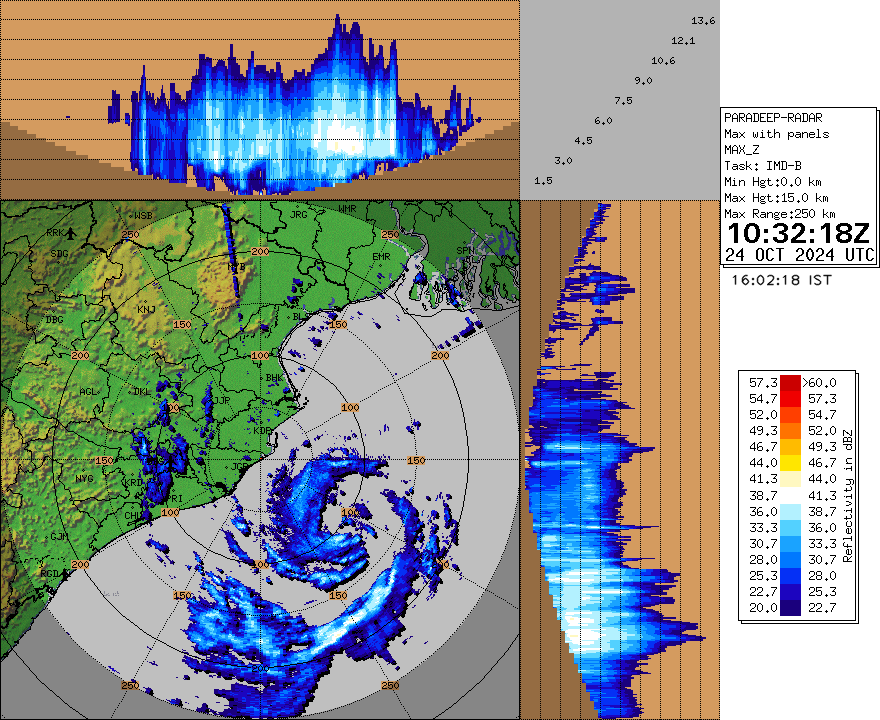
Task: Pick the blue 30.7 to 33.3 swatch
Action: click(790, 544)
